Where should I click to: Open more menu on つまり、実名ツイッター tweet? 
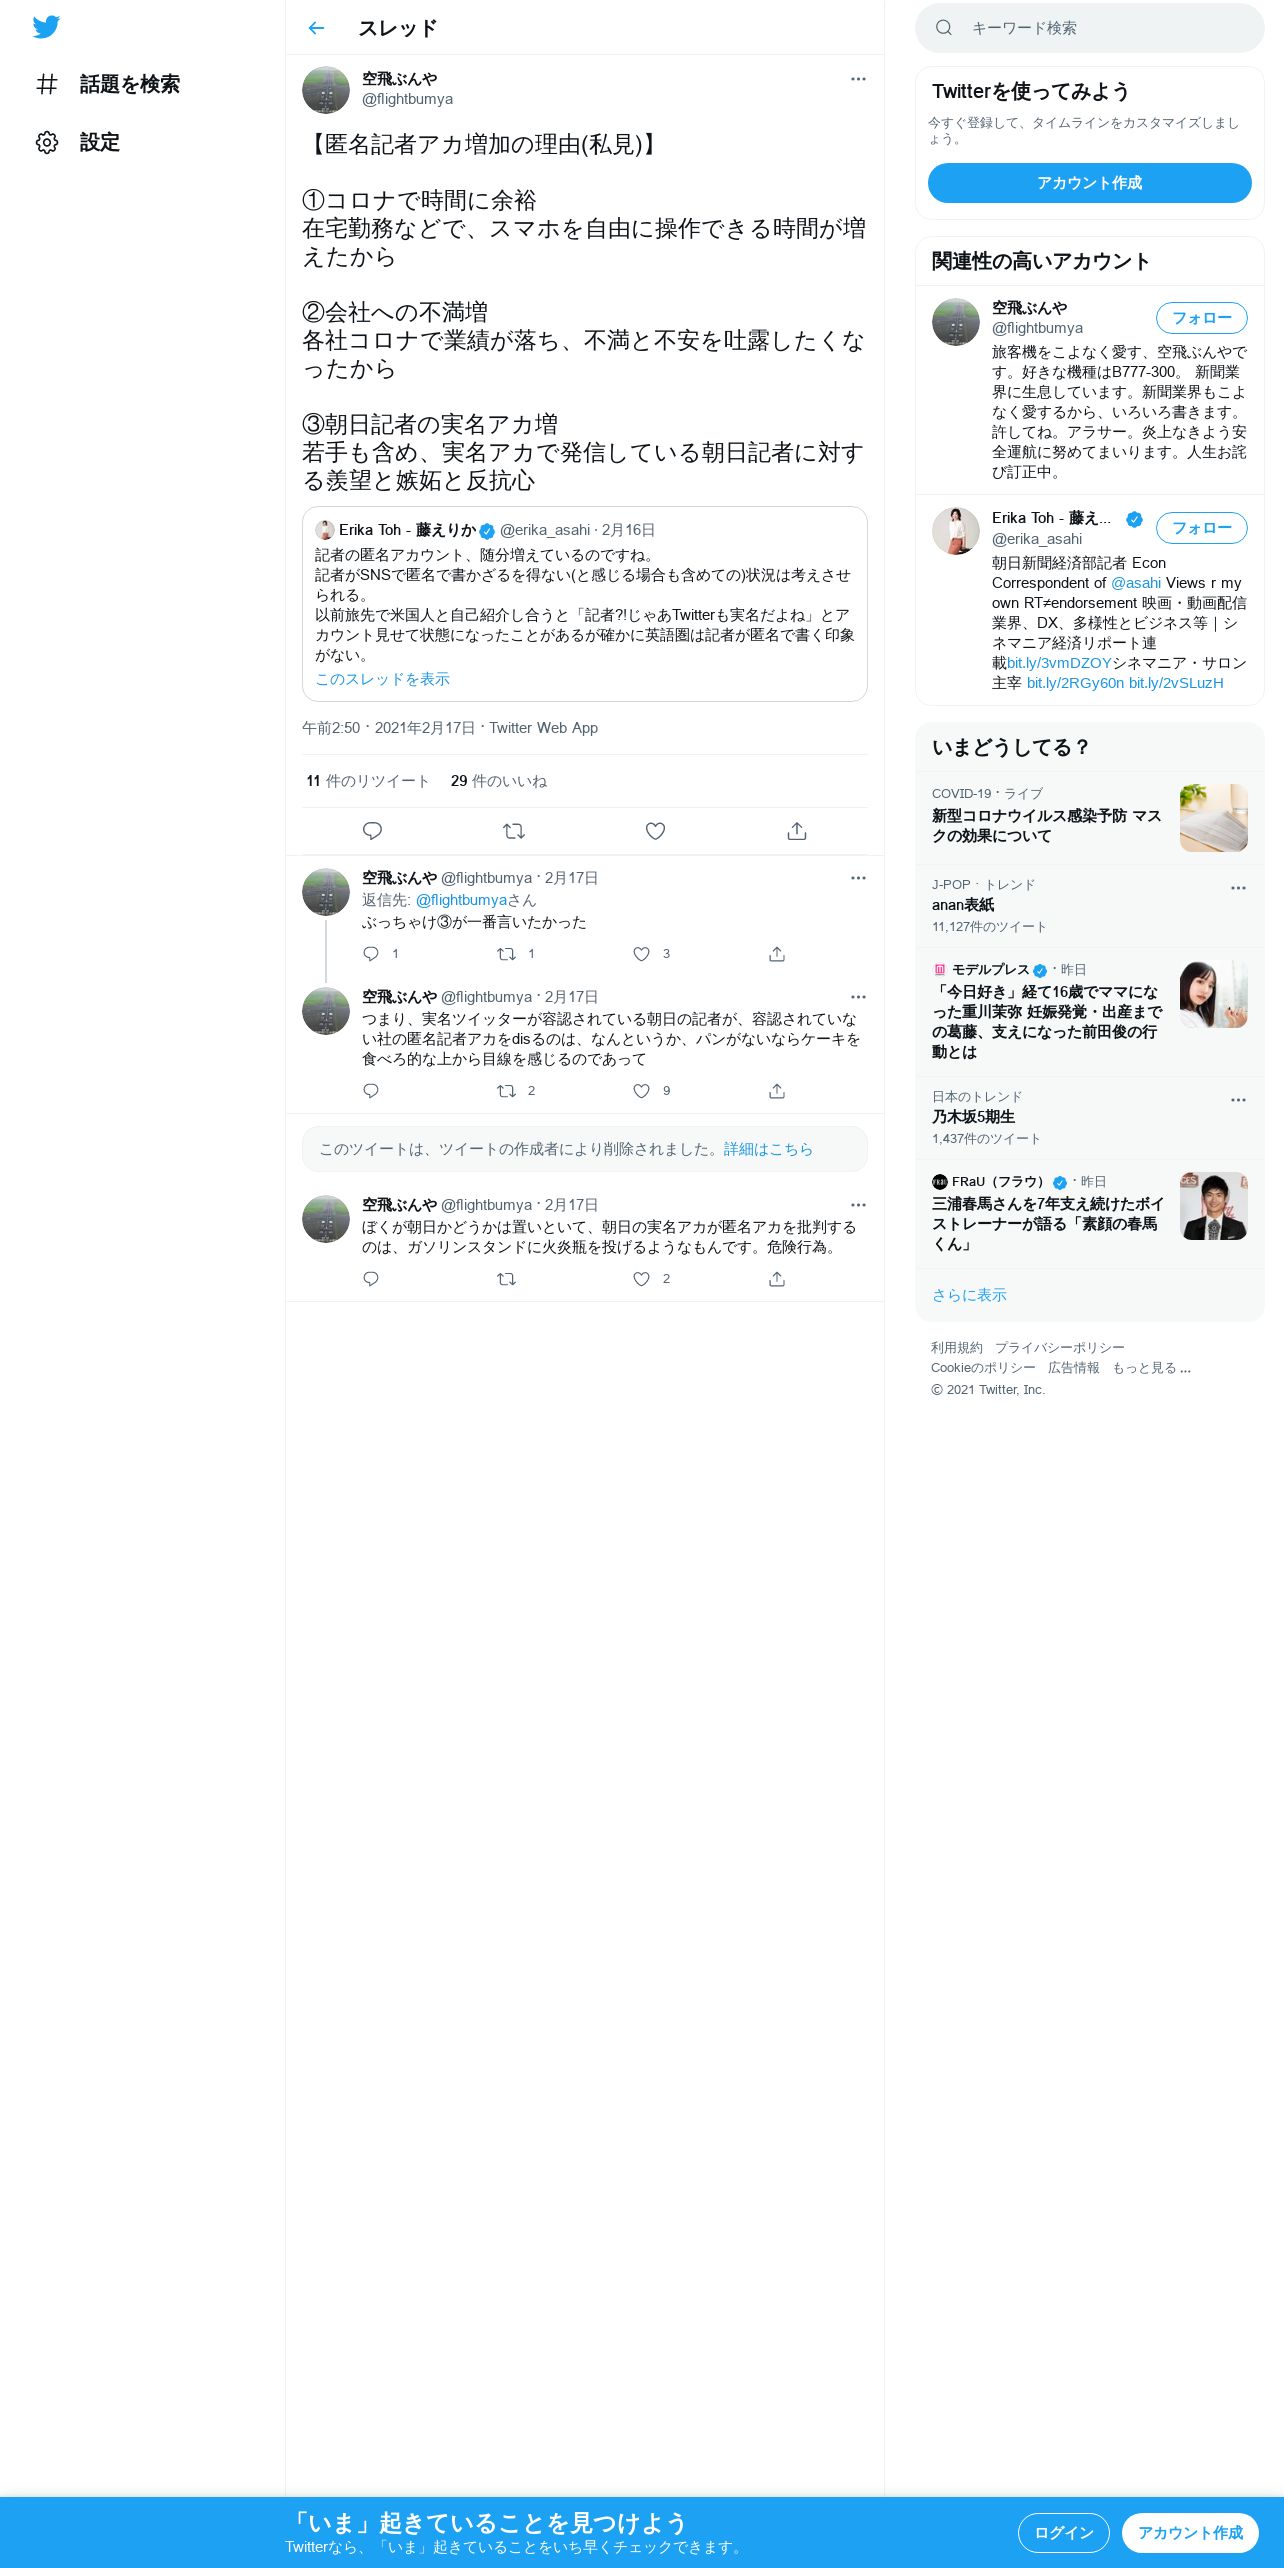(858, 997)
